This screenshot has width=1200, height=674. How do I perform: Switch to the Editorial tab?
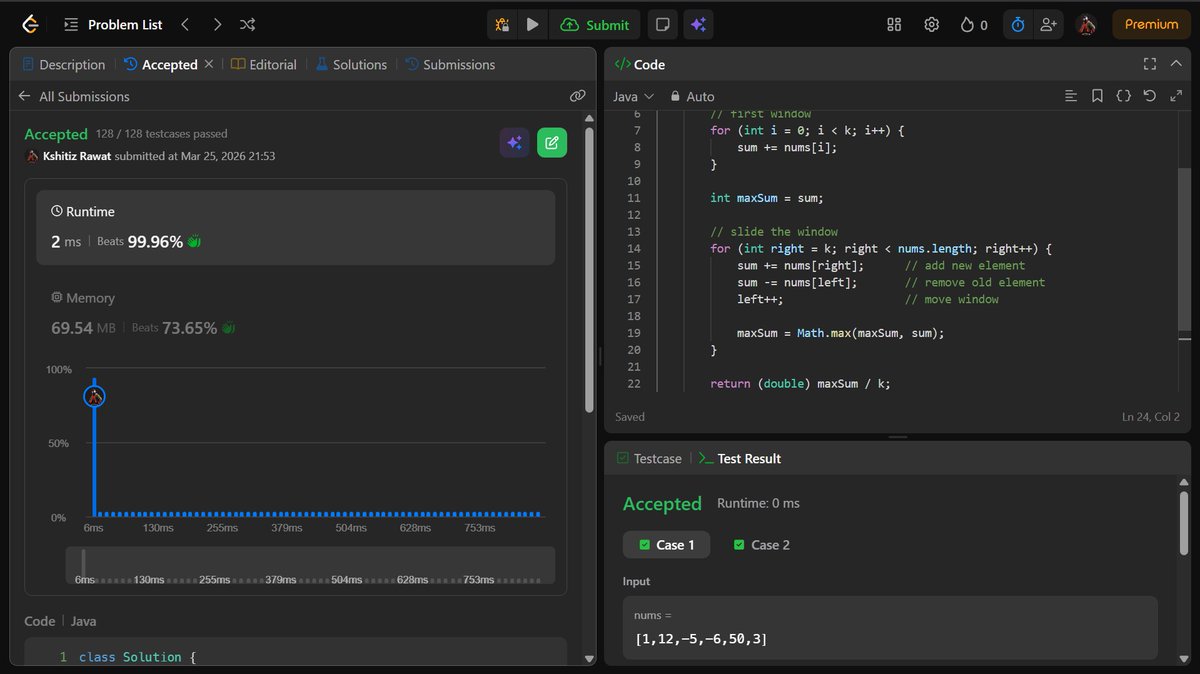click(x=264, y=64)
